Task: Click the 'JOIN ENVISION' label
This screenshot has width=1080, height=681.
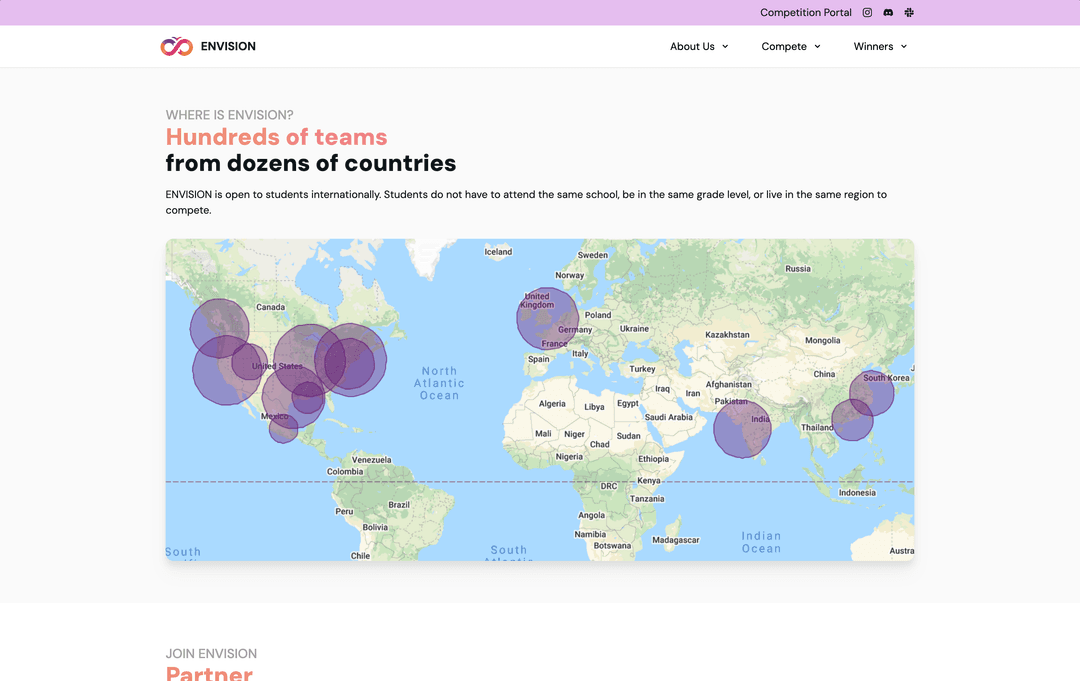Action: 211,653
